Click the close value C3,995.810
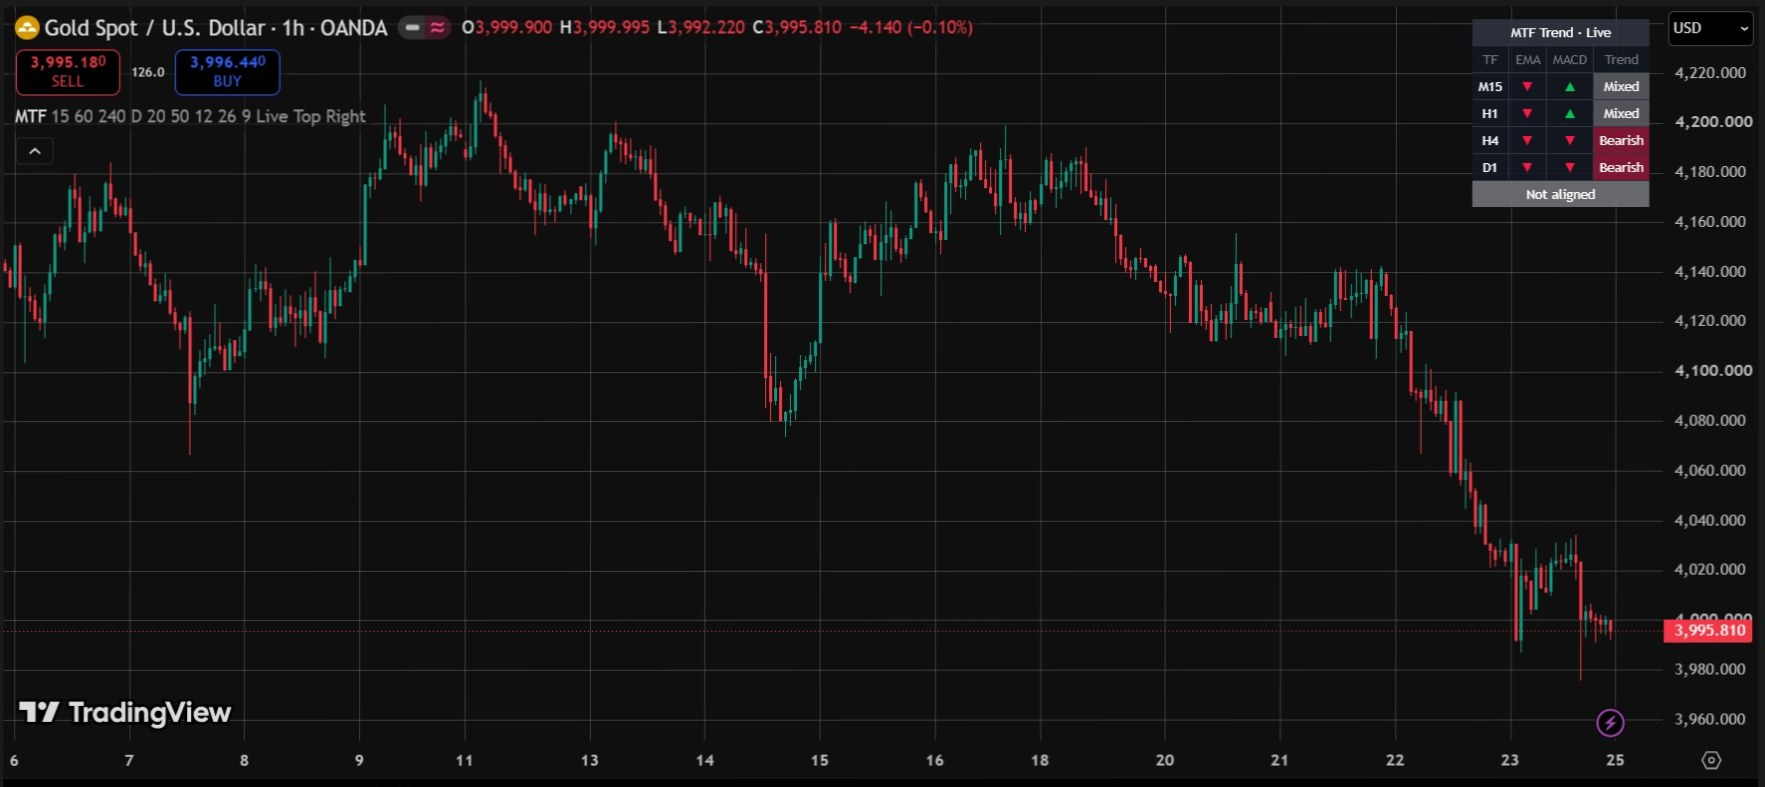Image resolution: width=1765 pixels, height=787 pixels. tap(797, 28)
